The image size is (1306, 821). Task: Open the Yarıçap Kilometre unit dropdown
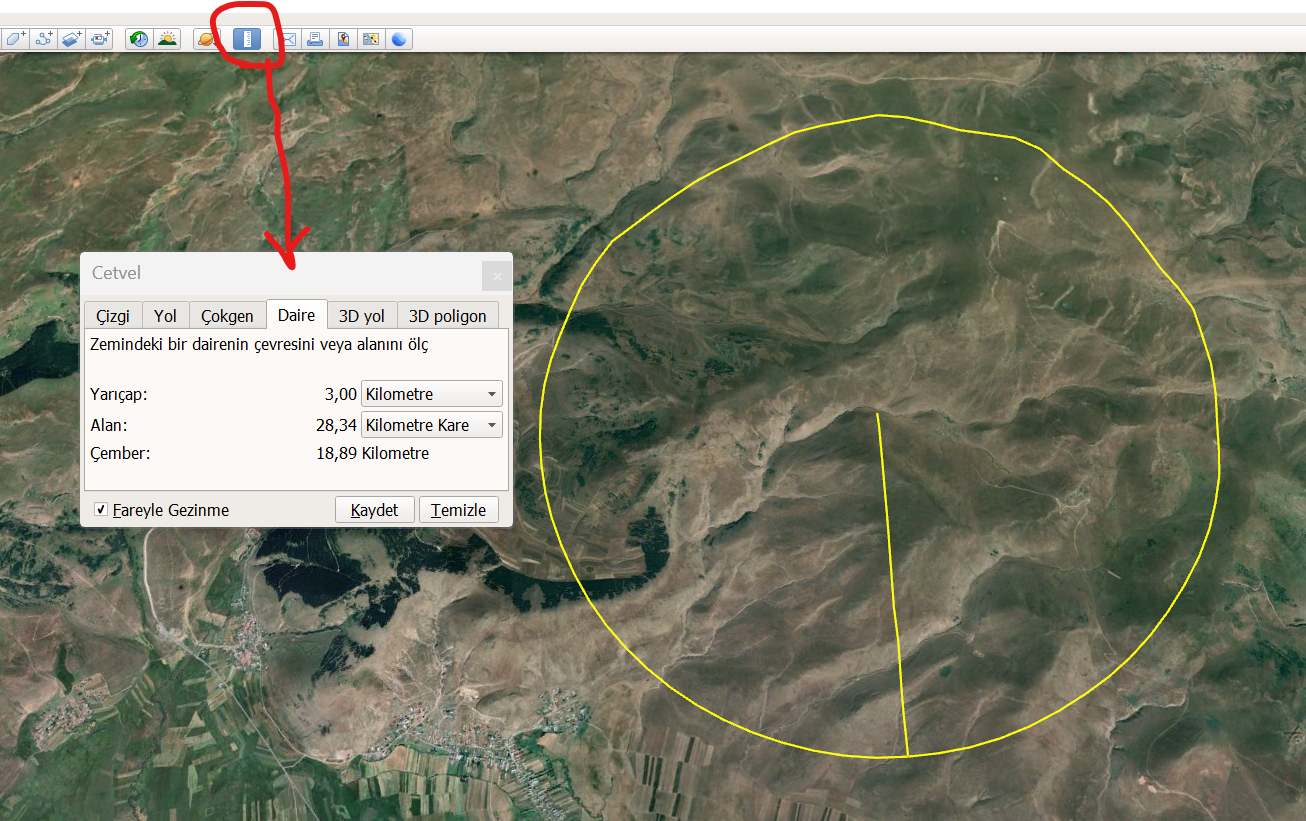click(431, 394)
